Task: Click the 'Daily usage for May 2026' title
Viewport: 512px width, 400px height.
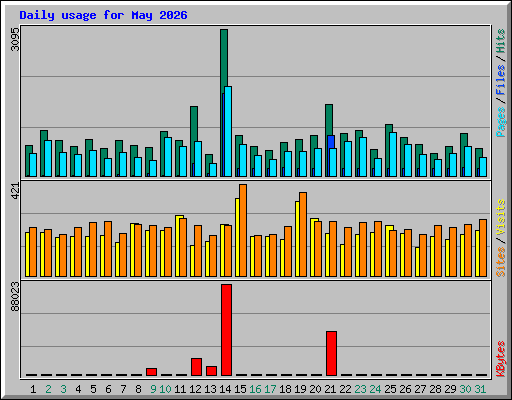Action: click(103, 15)
